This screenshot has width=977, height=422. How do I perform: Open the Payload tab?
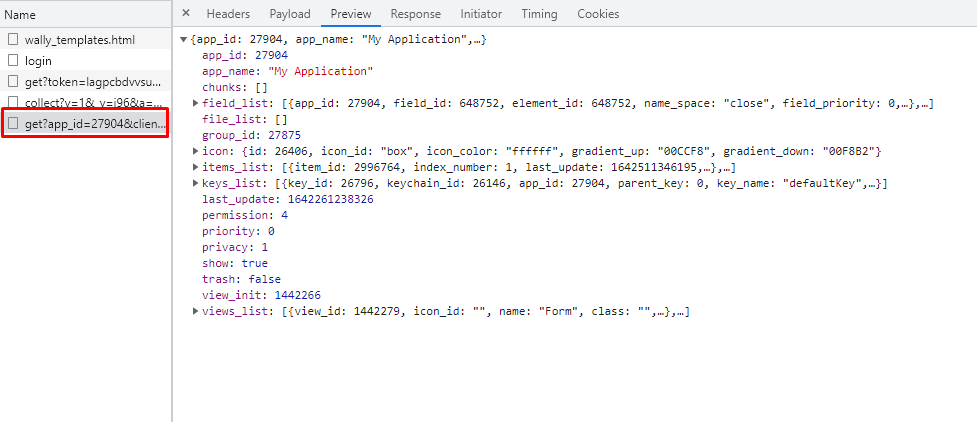[289, 14]
